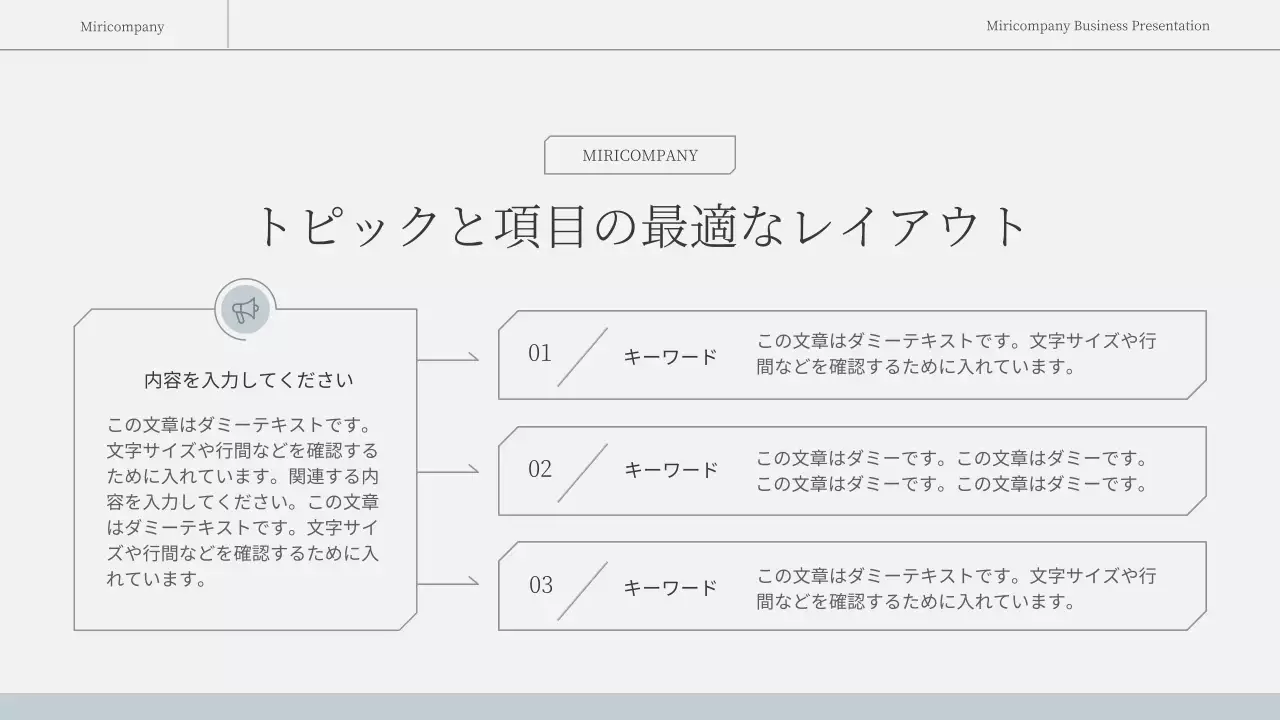
Task: Click the blue-gray bar at the bottom
Action: coord(640,707)
